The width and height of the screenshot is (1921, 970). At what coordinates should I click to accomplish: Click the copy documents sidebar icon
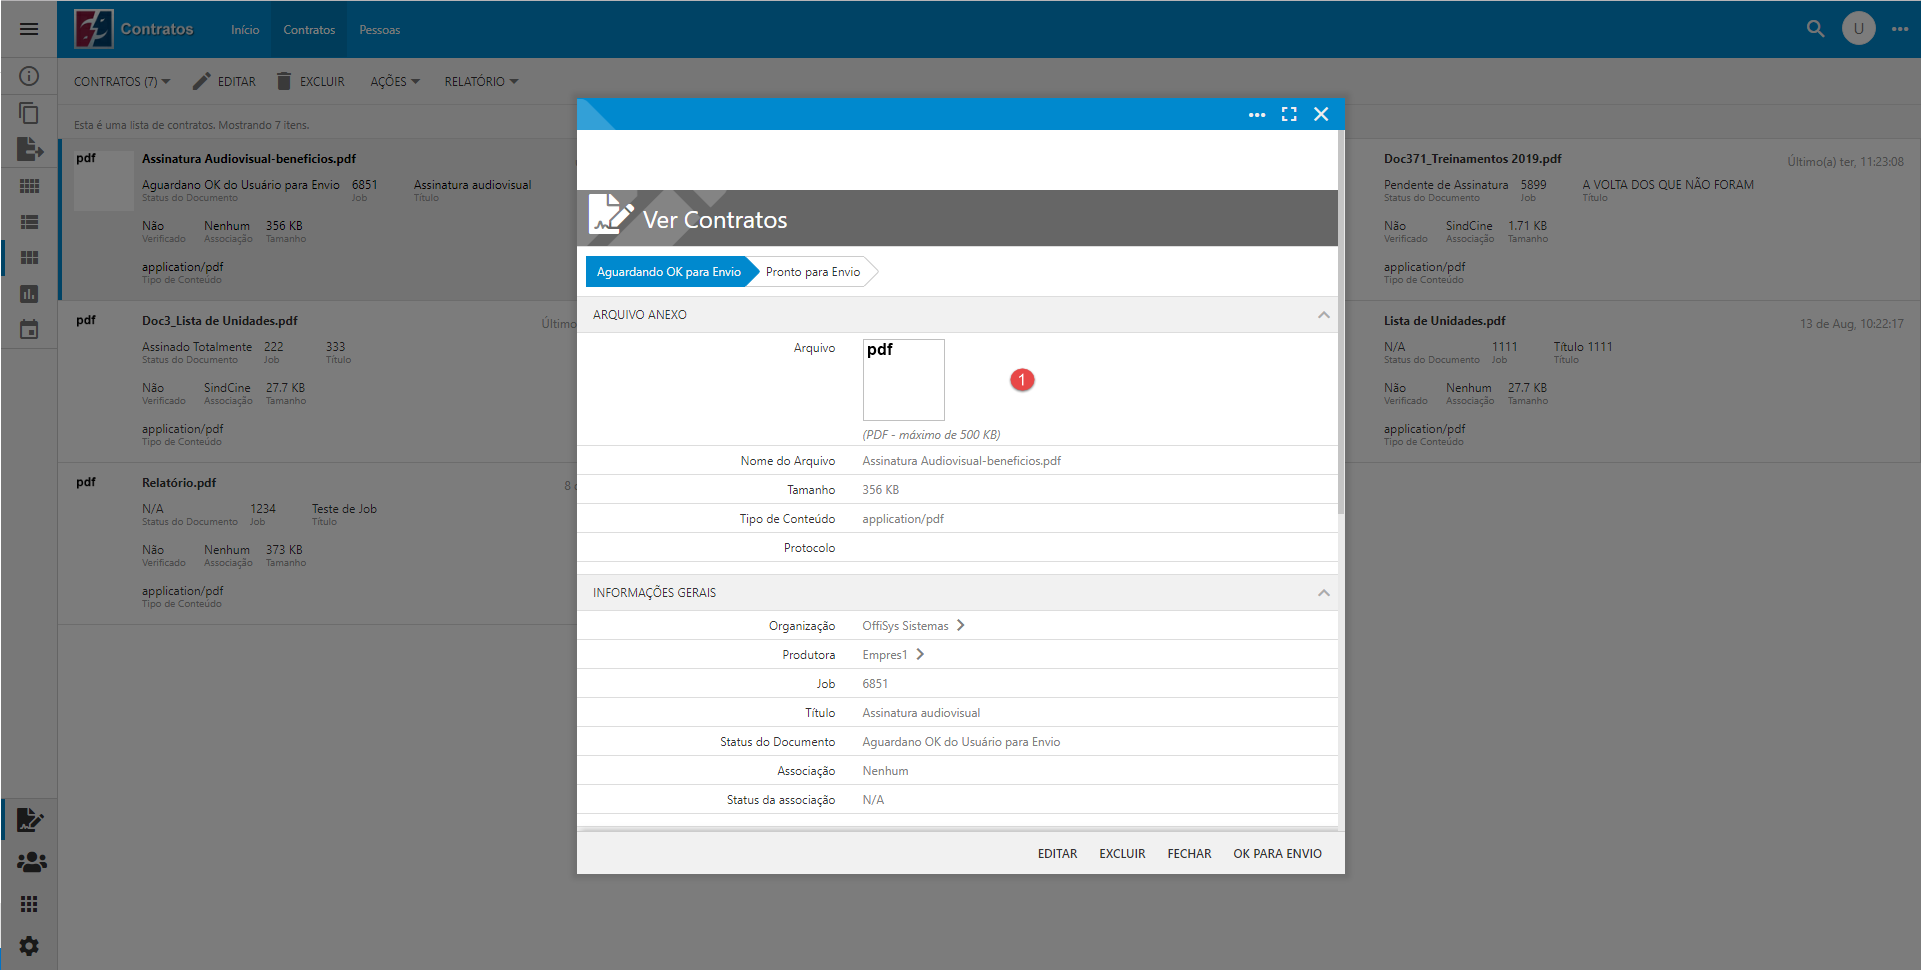29,113
